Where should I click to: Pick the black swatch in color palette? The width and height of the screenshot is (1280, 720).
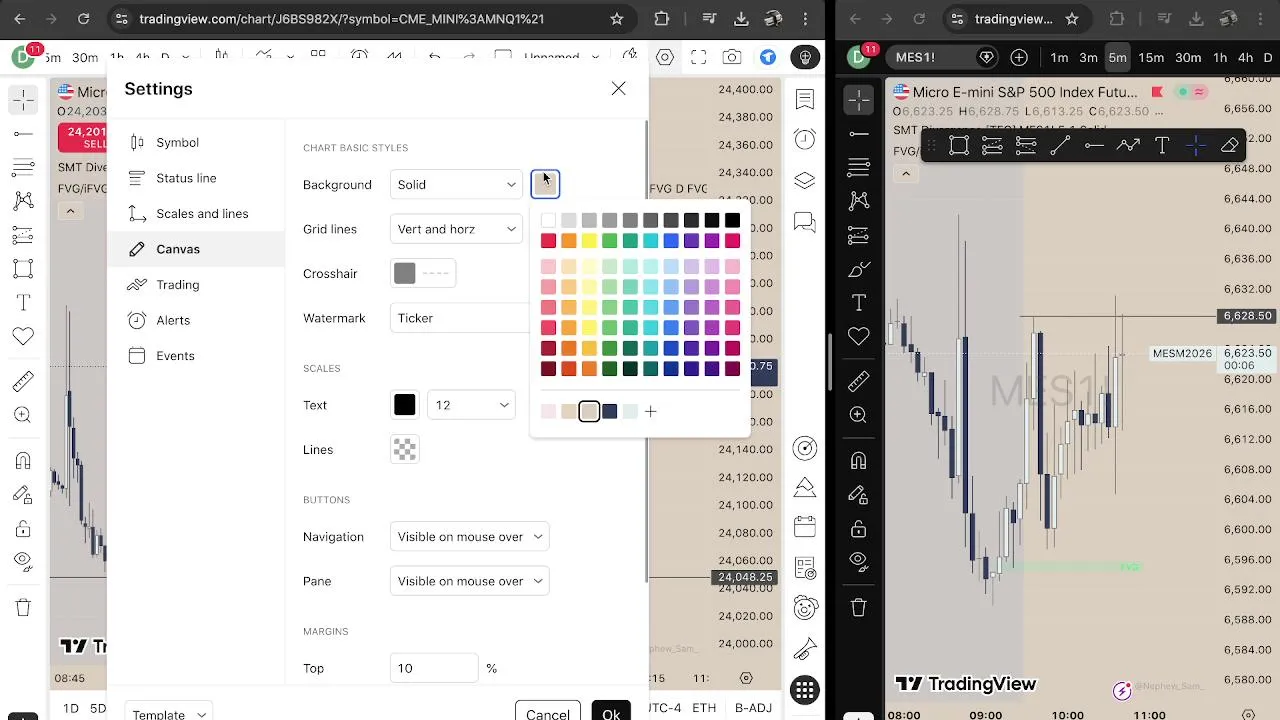tap(733, 220)
